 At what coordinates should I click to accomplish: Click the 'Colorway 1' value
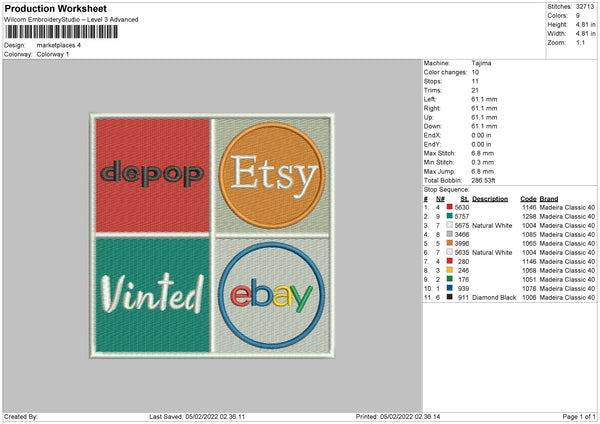click(53, 54)
